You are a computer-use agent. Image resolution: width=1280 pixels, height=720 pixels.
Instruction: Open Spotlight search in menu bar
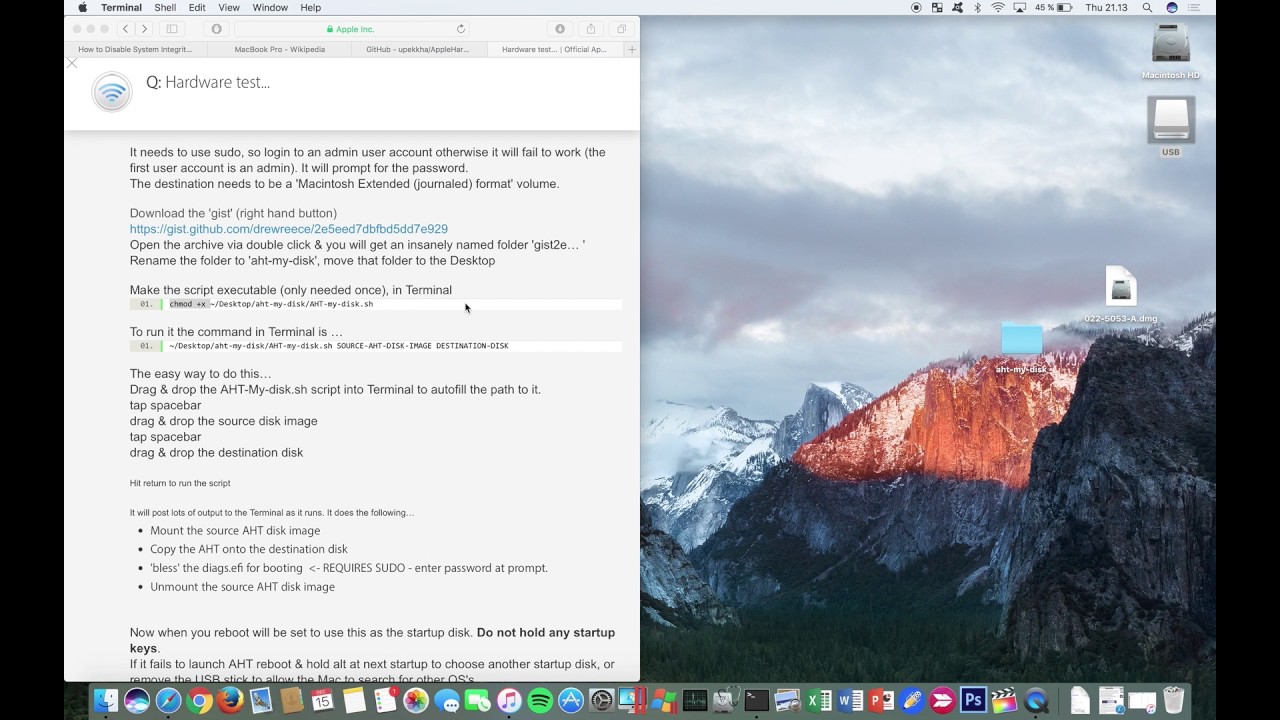click(1147, 7)
